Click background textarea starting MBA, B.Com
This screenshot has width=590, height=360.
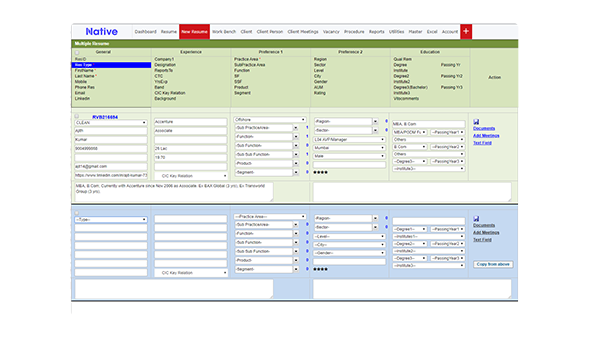pos(174,192)
